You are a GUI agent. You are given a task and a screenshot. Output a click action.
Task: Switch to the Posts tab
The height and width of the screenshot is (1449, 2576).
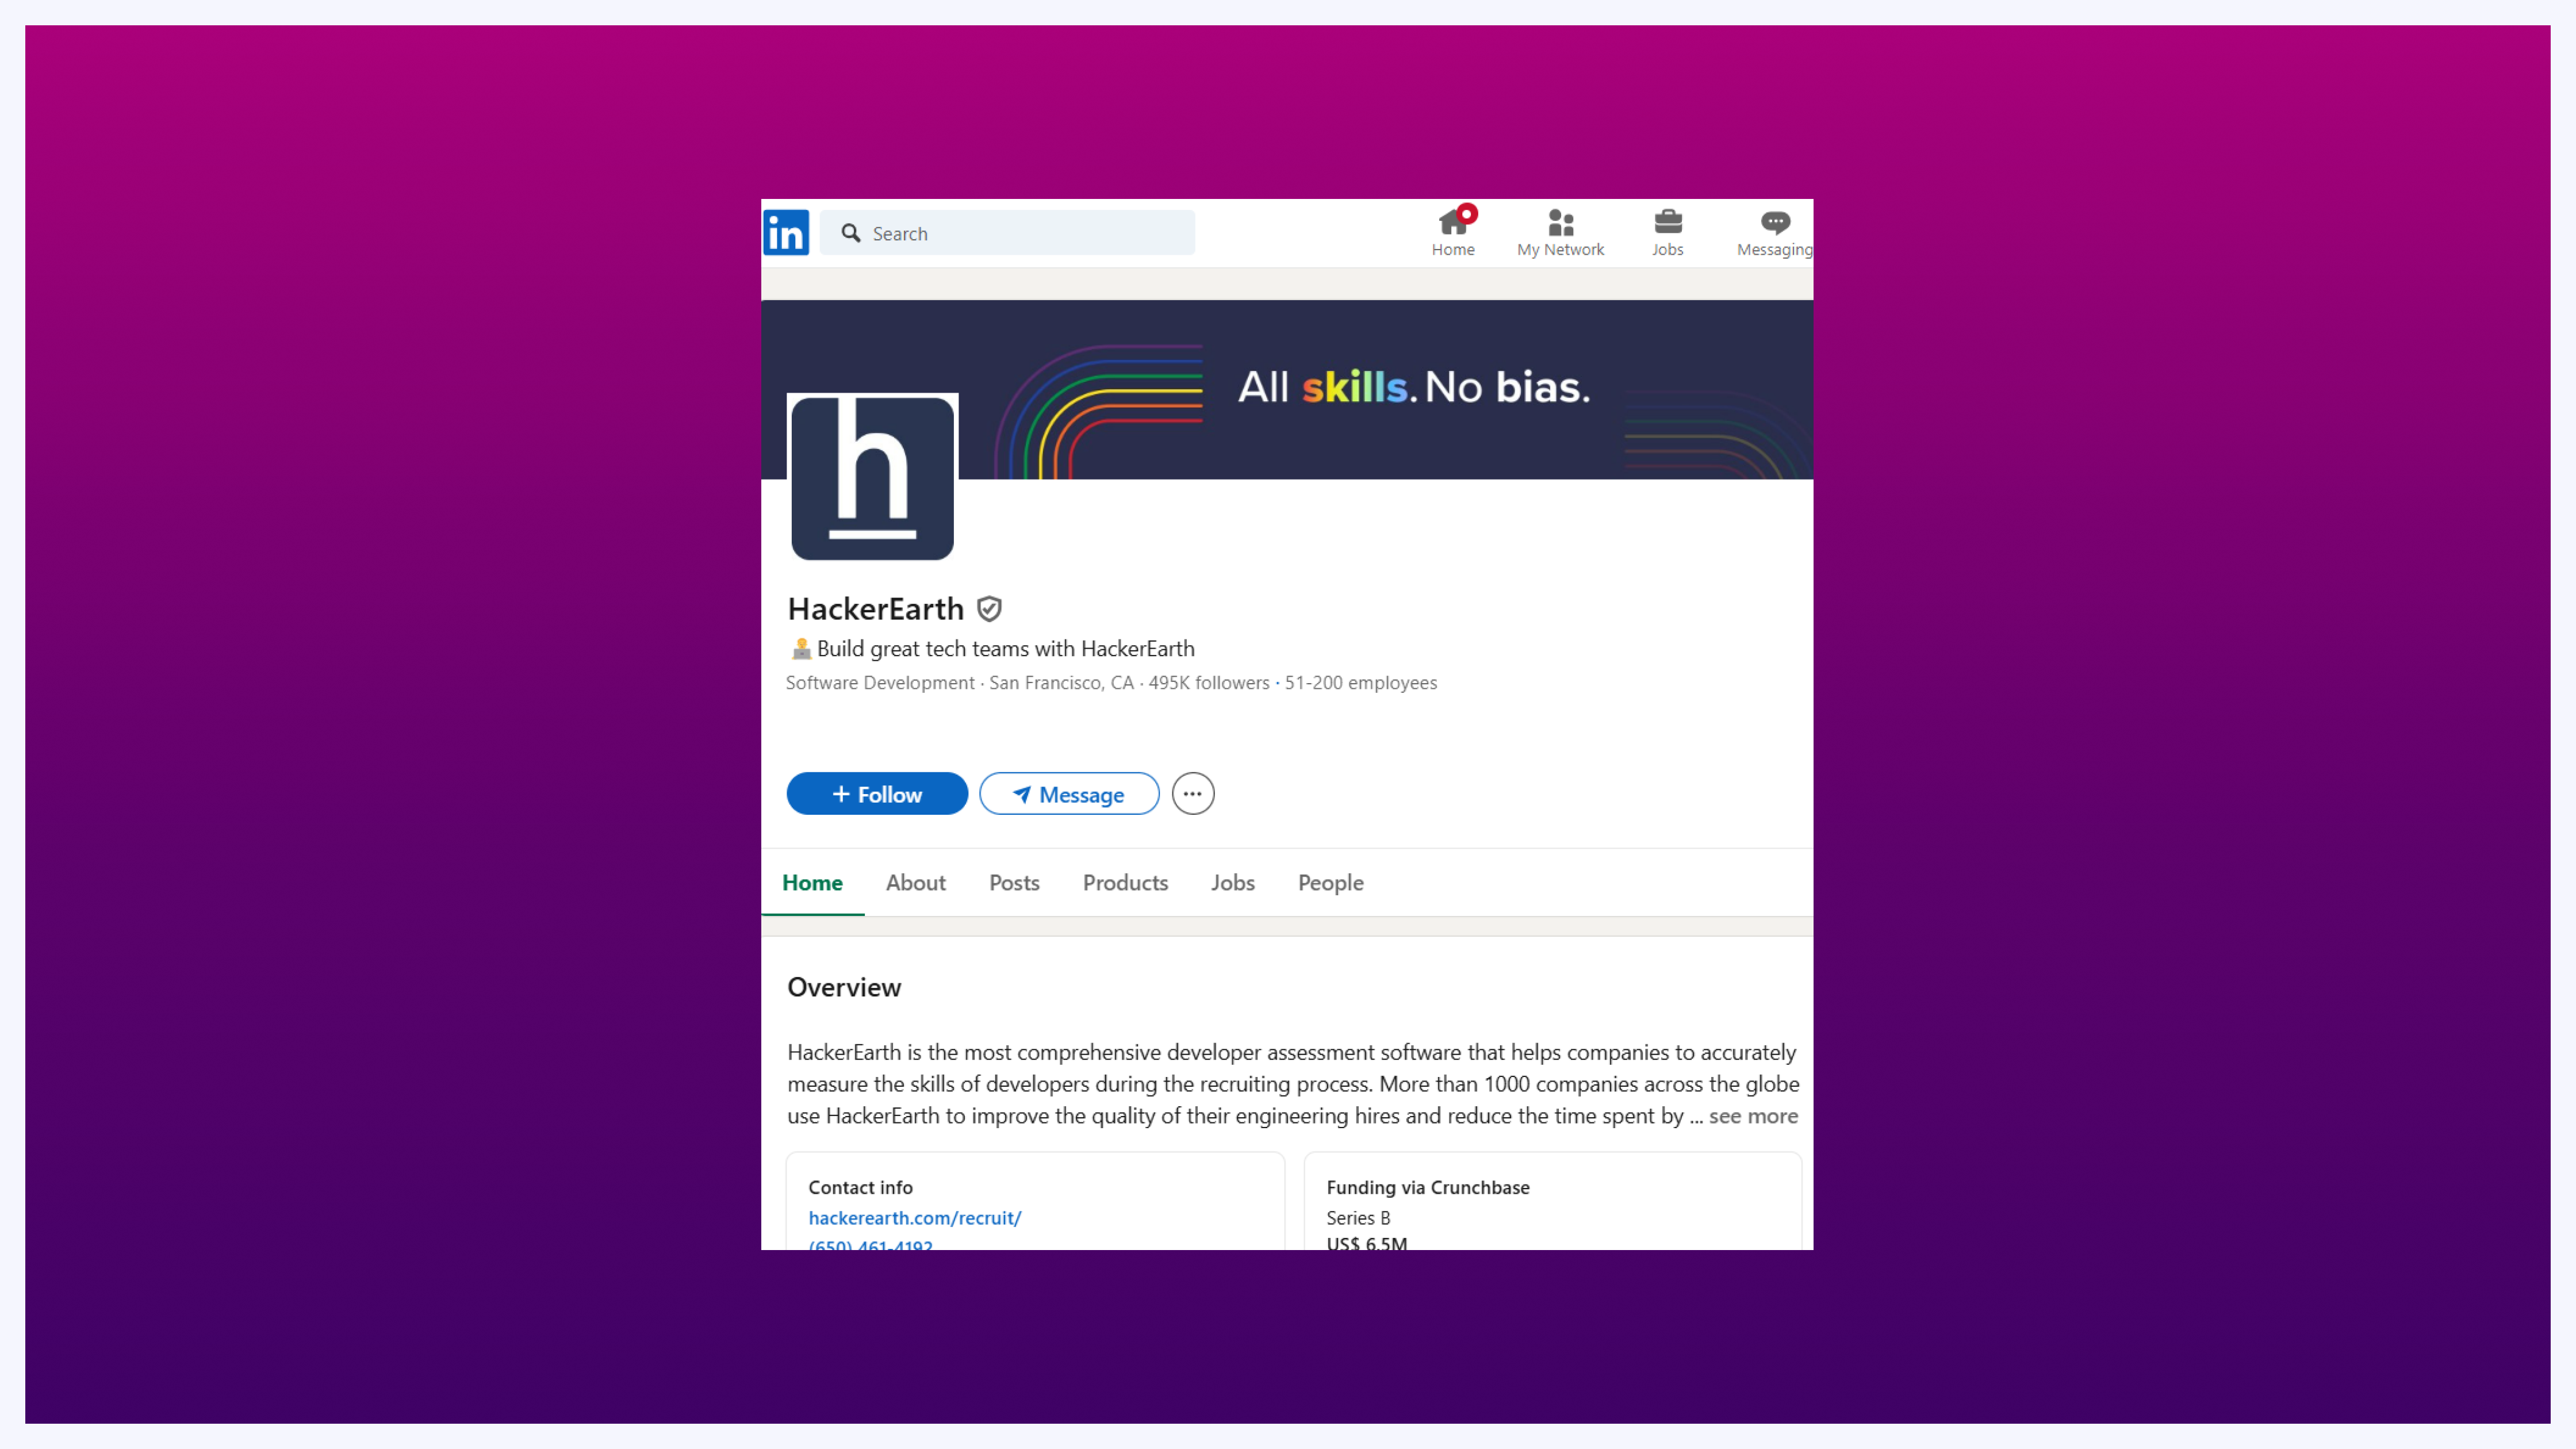tap(1014, 883)
